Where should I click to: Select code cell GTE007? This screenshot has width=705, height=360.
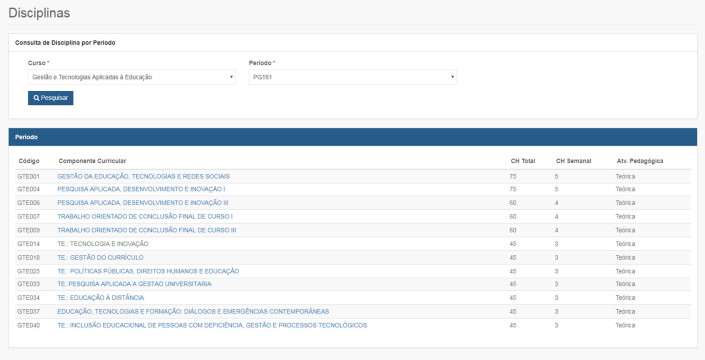[x=28, y=217]
